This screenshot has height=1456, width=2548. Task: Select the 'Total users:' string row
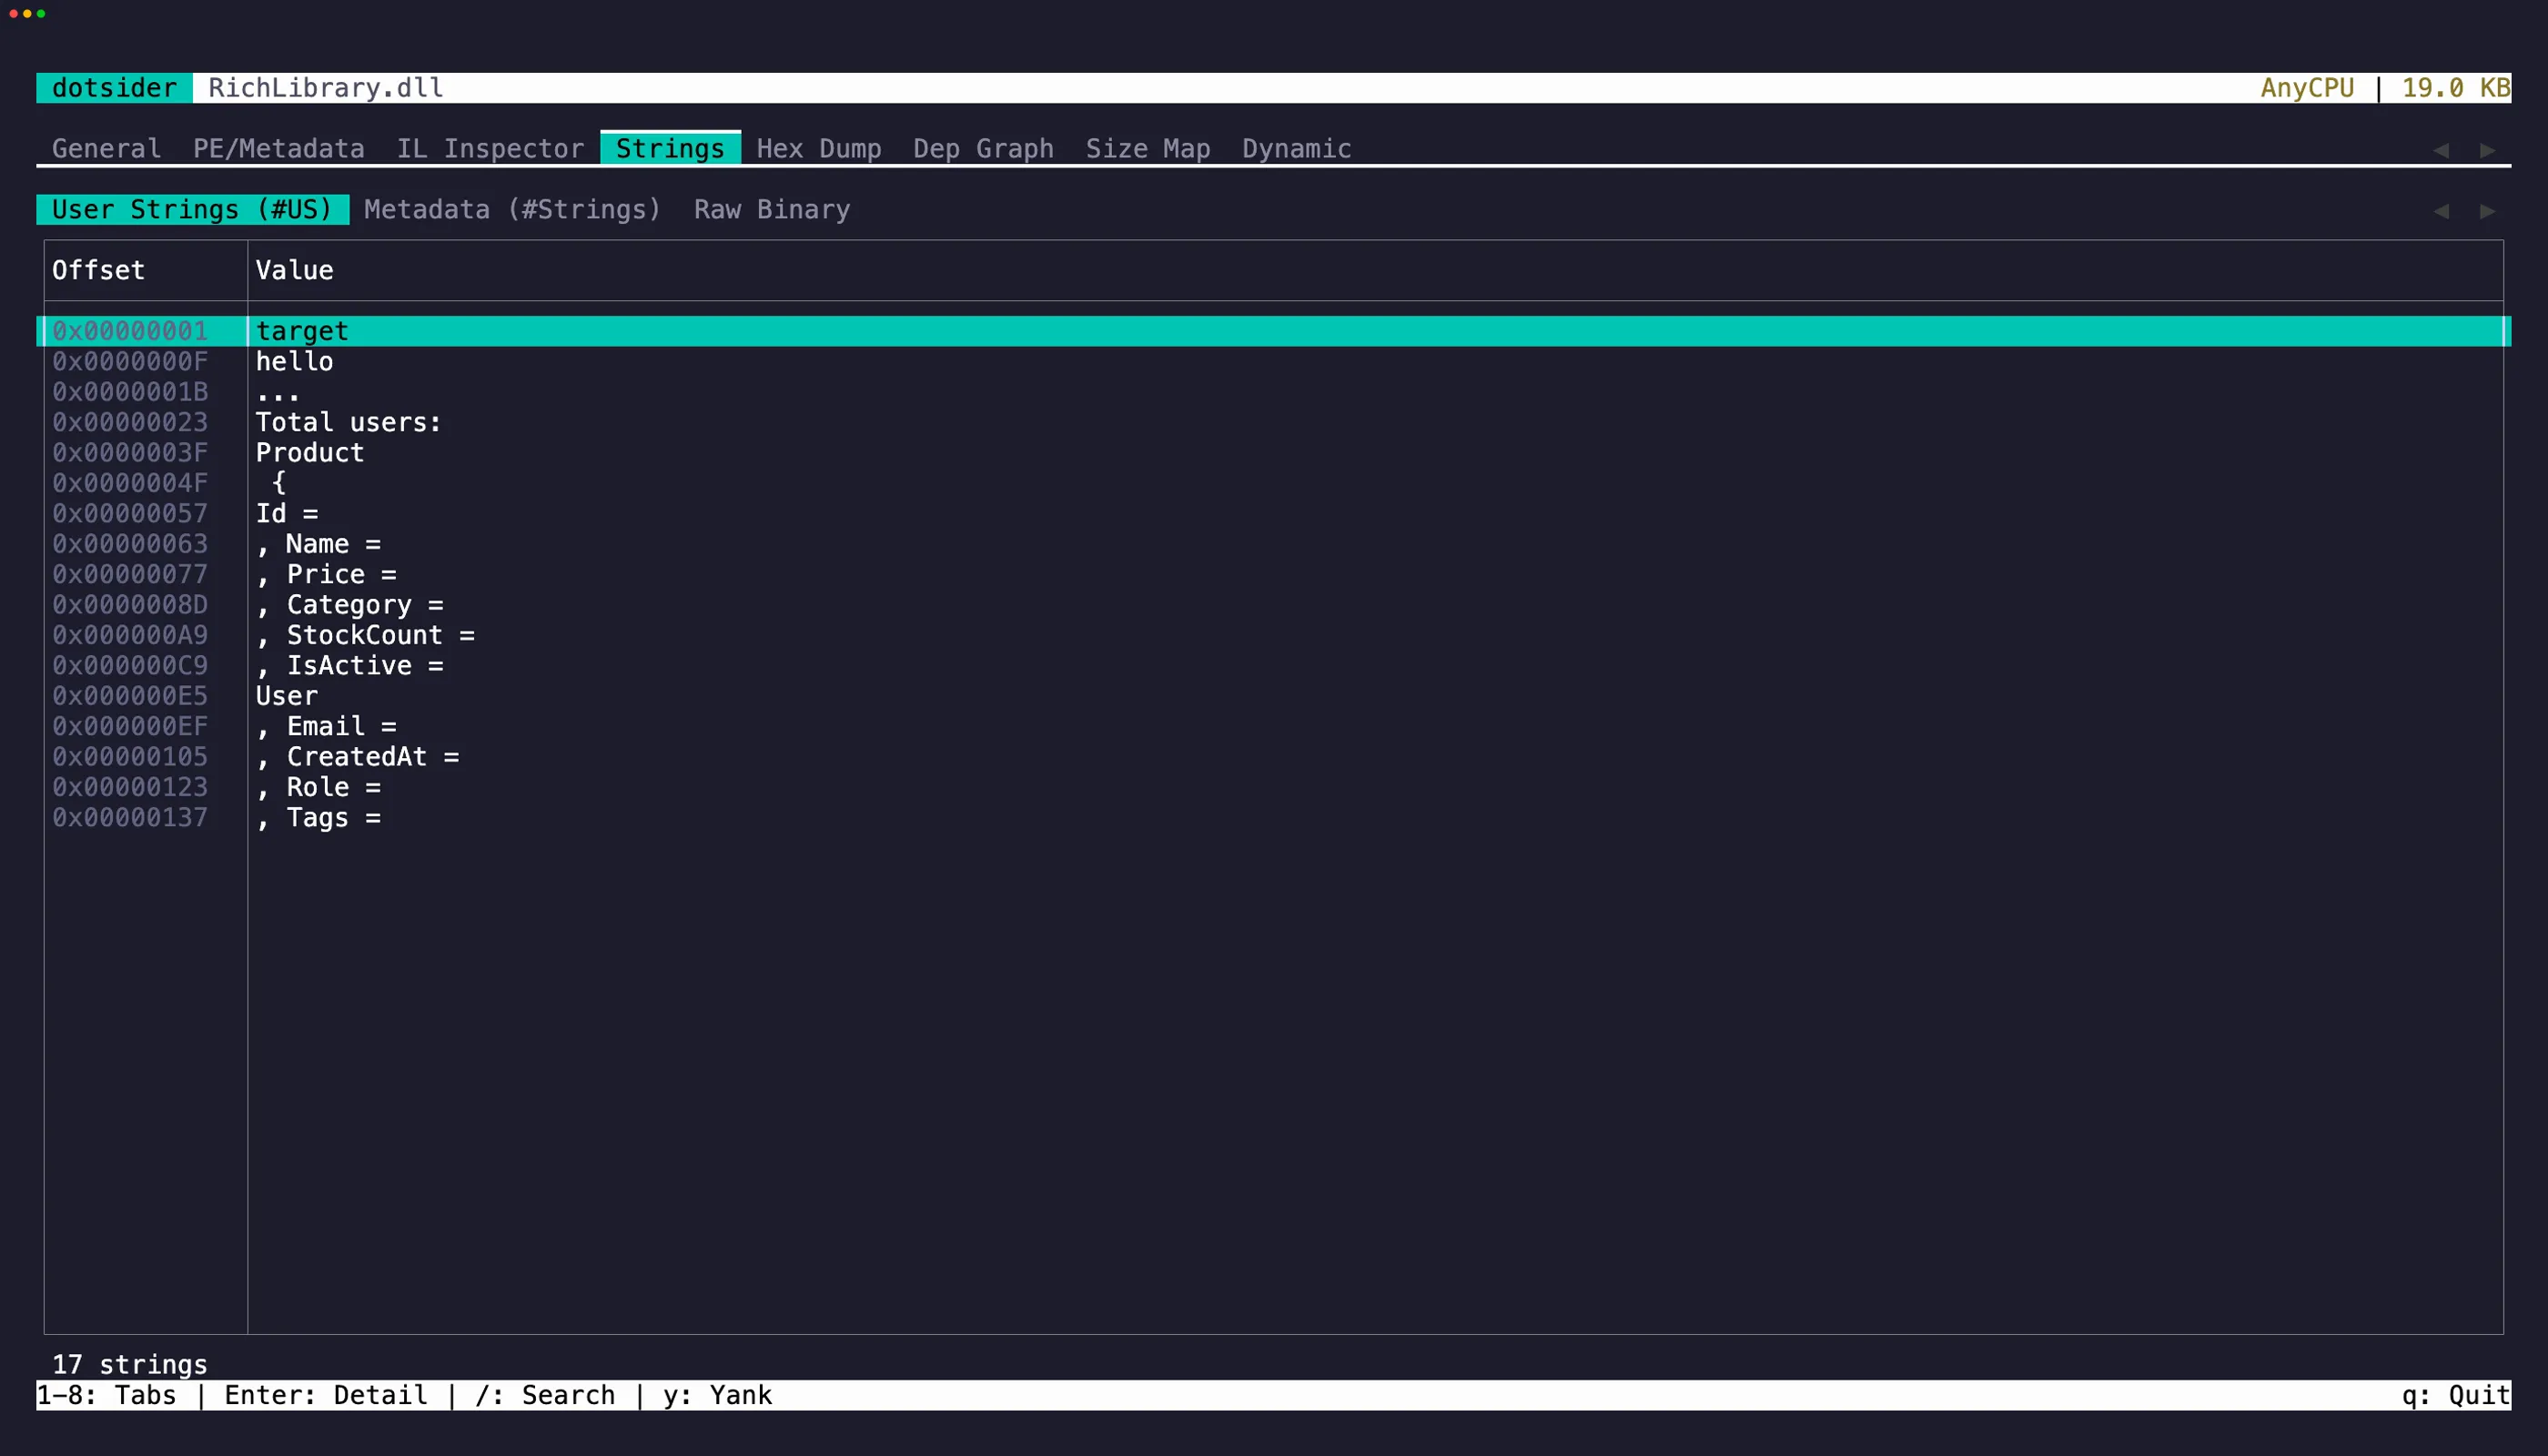(x=1273, y=422)
